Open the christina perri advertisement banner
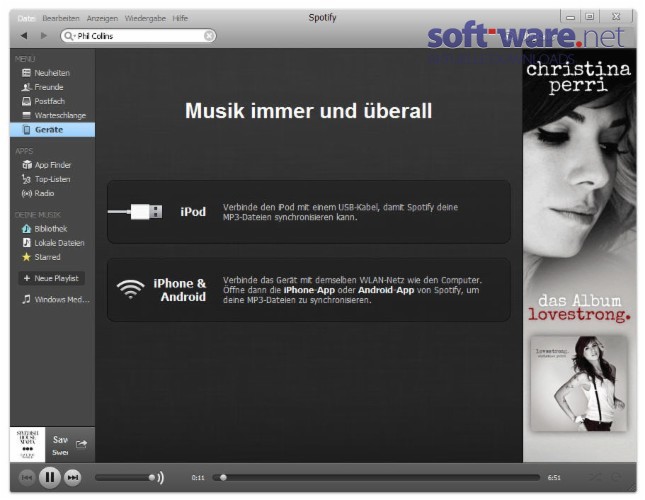 pos(579,255)
